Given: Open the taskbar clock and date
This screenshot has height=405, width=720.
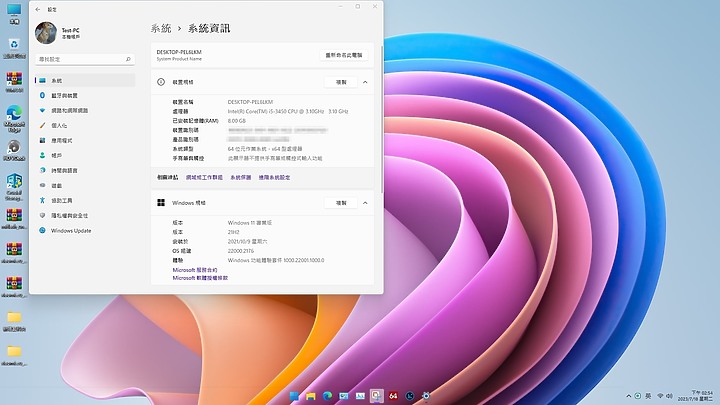Looking at the screenshot, I should 695,396.
